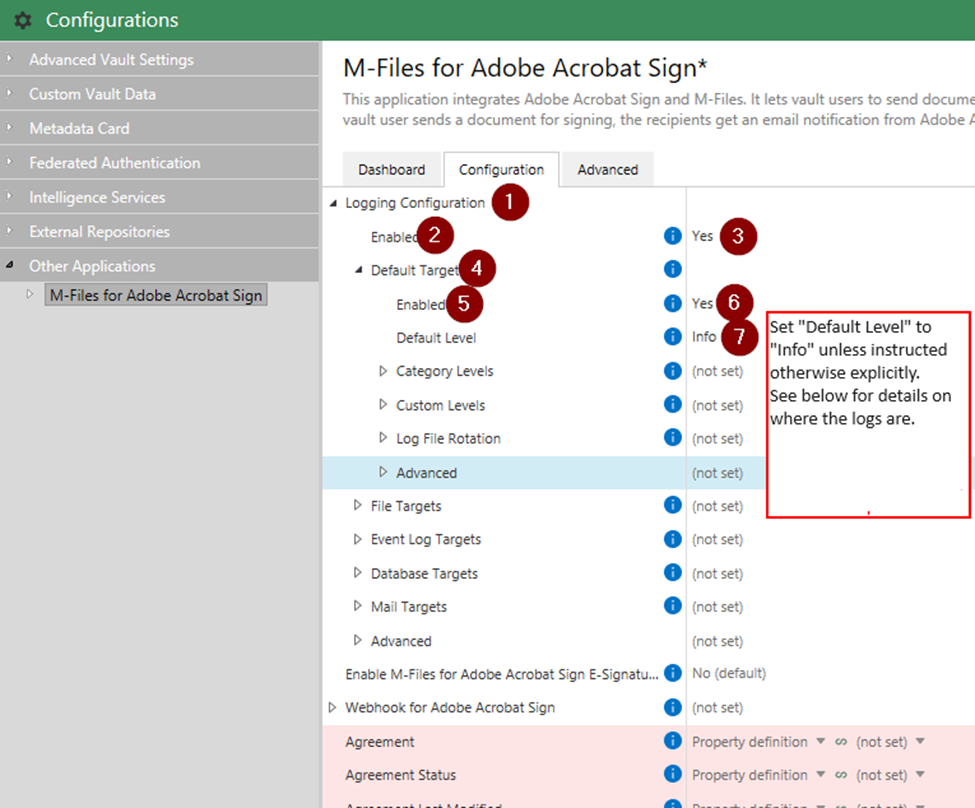Click (not set) value of Mail Targets
Image resolution: width=975 pixels, height=808 pixels.
pyautogui.click(x=718, y=606)
